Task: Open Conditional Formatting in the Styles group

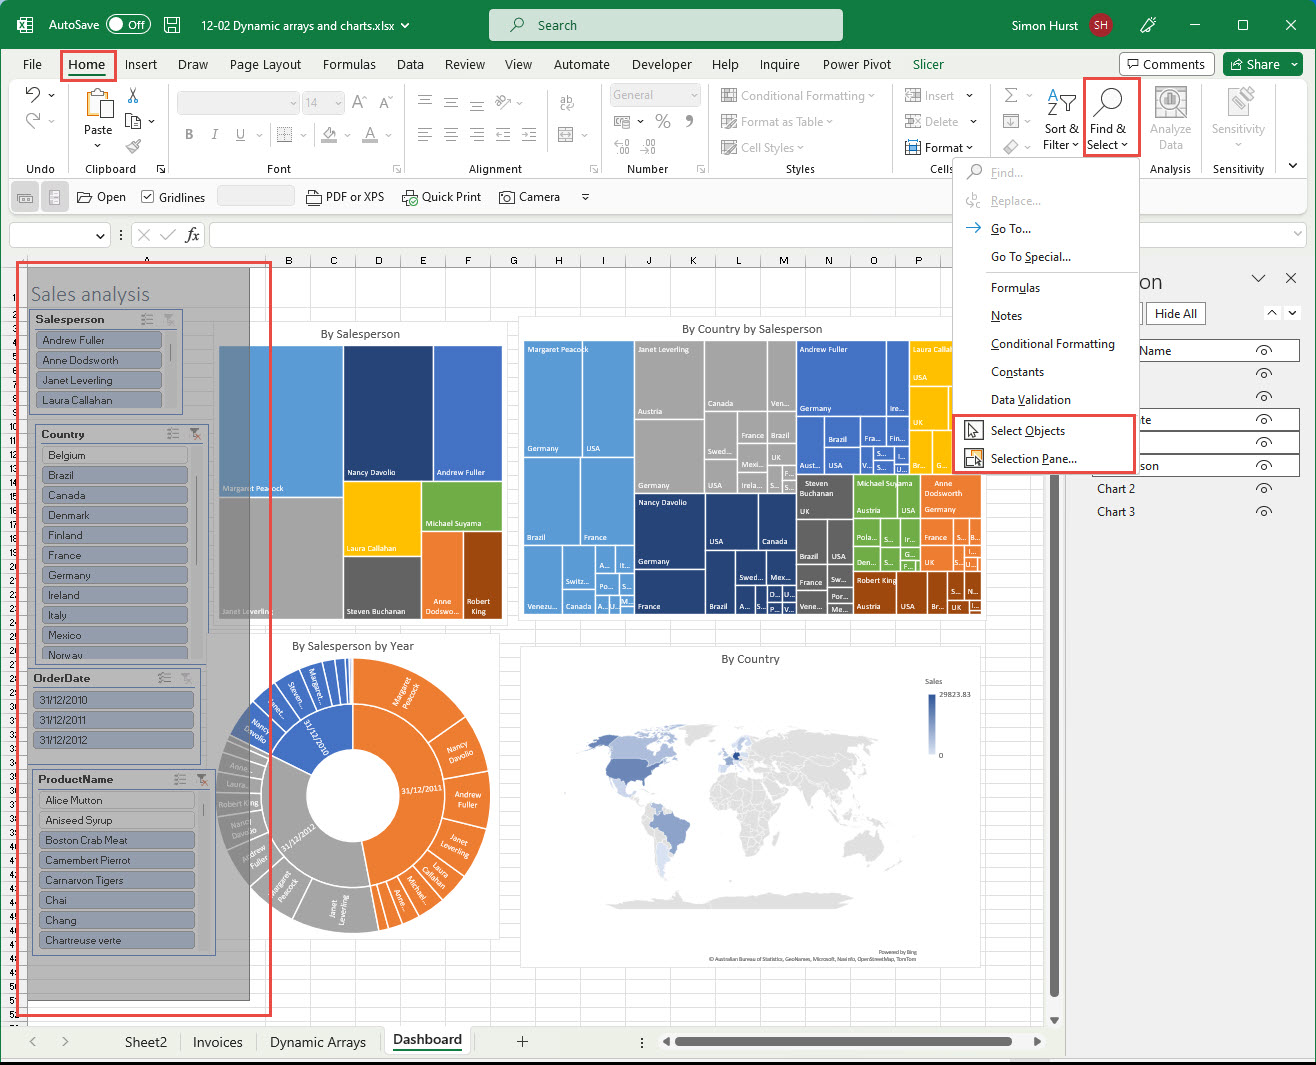Action: pyautogui.click(x=799, y=95)
